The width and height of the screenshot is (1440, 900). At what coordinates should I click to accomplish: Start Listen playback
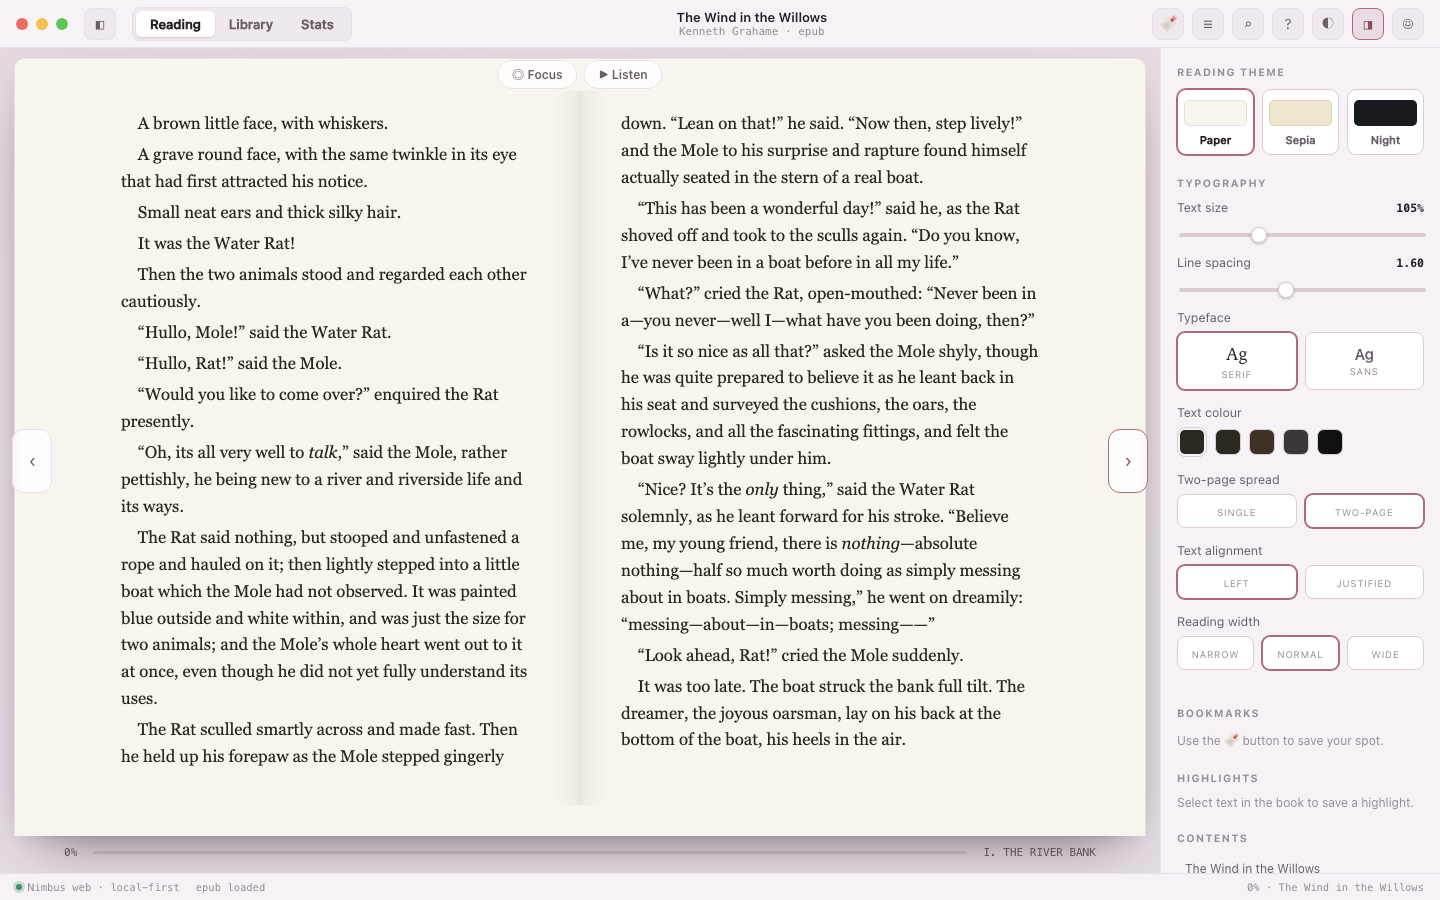623,75
